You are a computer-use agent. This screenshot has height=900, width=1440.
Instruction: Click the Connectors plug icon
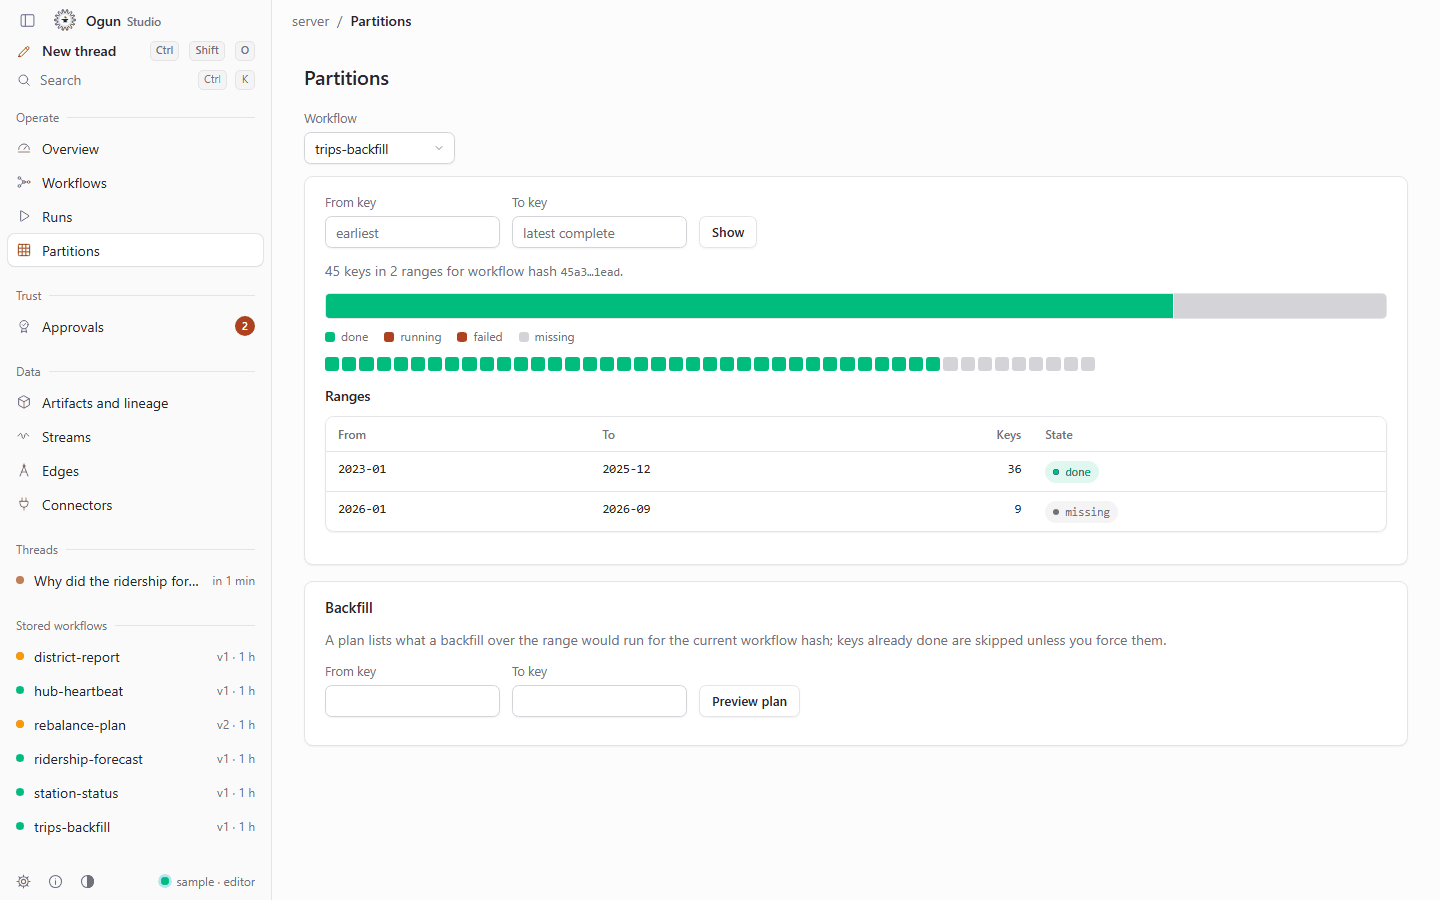point(24,505)
